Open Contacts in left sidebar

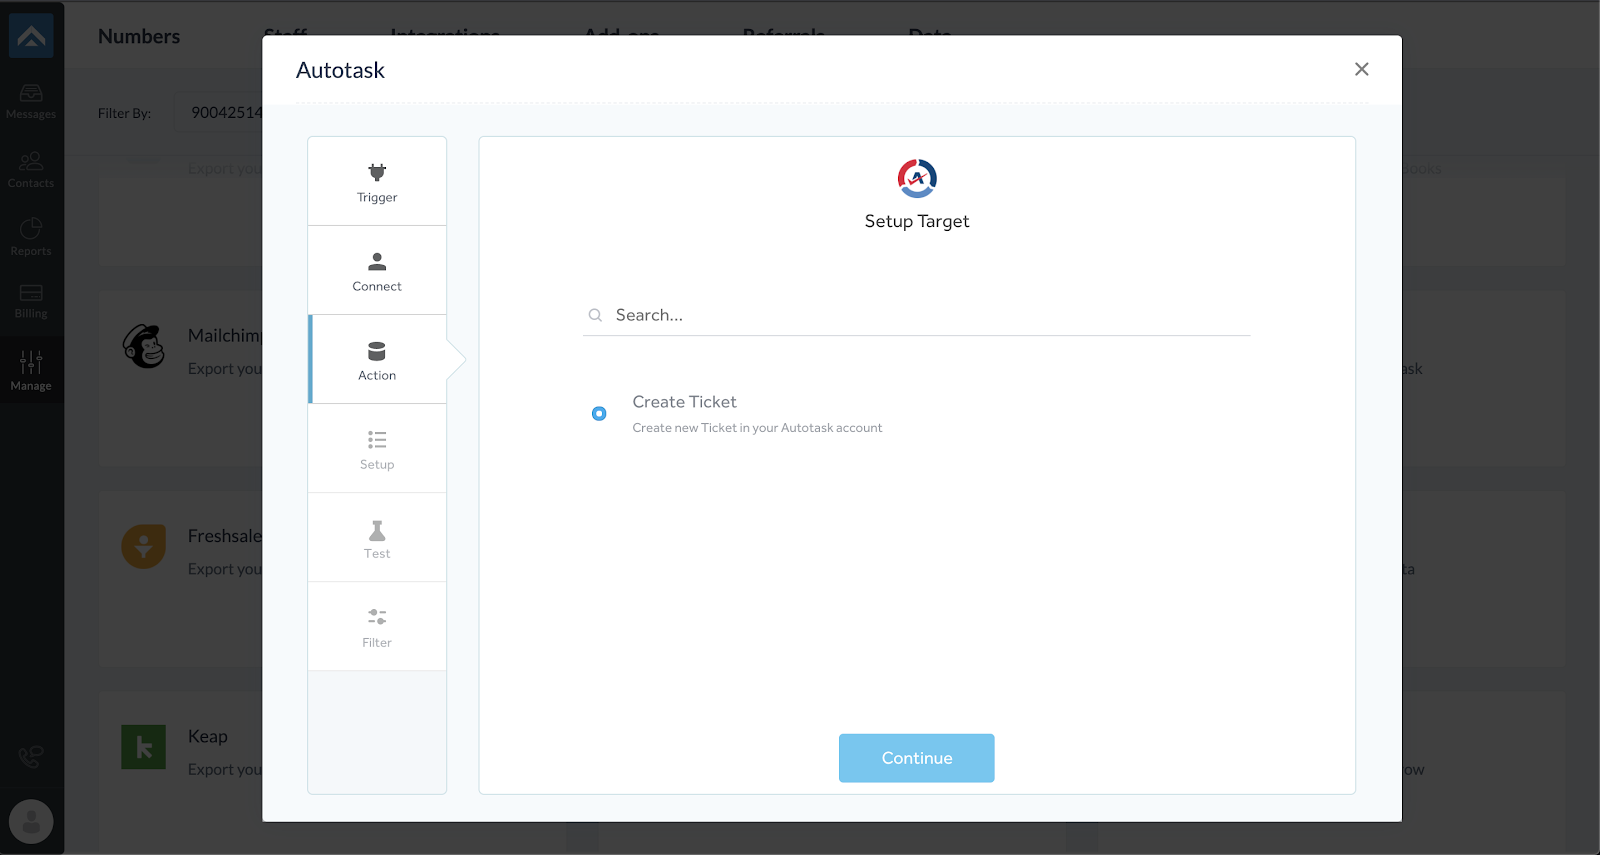(31, 170)
